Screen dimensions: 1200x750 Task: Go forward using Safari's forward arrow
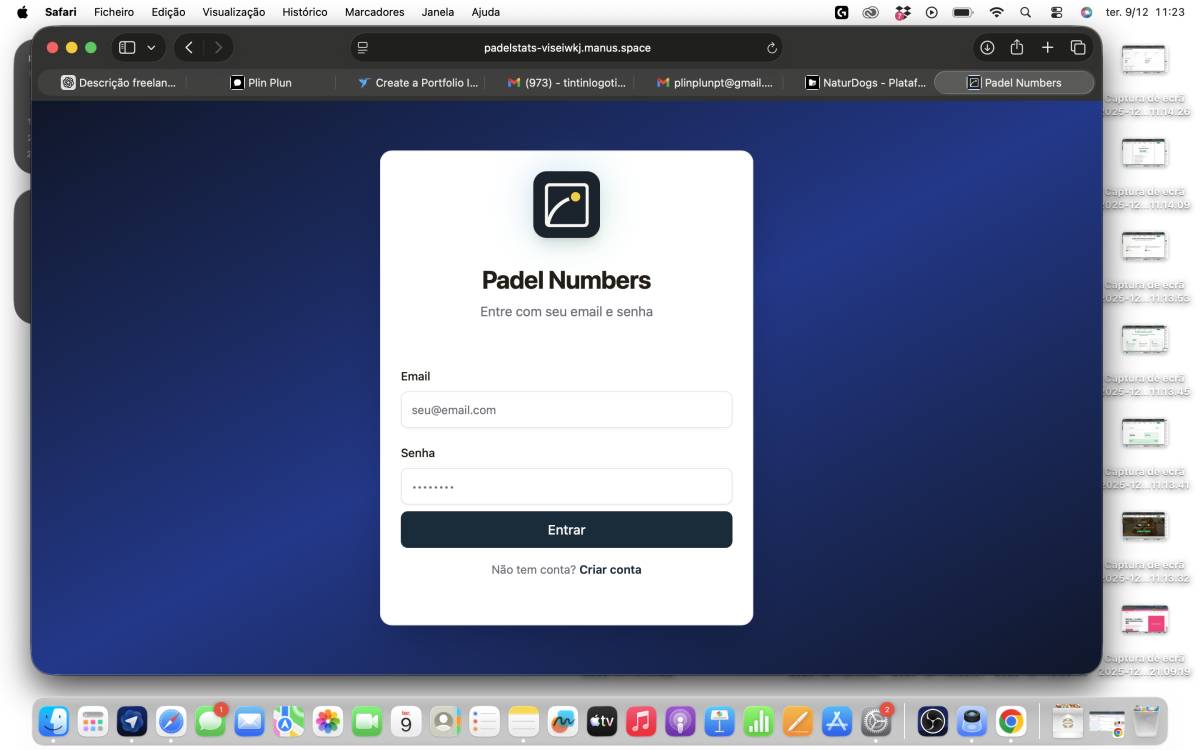click(x=218, y=47)
